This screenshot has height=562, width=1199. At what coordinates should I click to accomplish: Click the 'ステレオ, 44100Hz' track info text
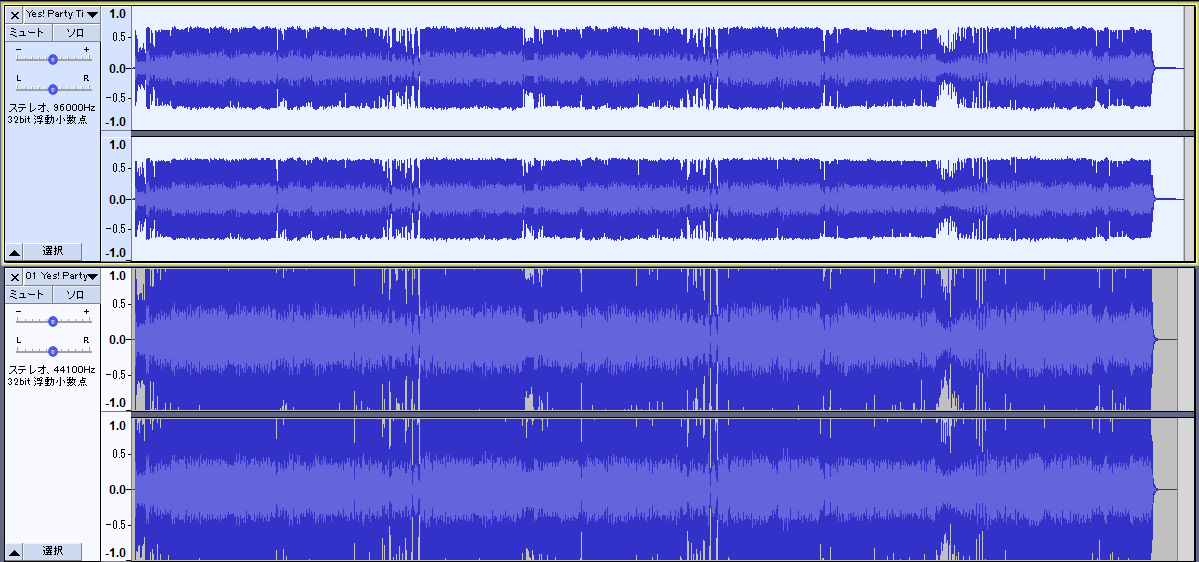click(x=51, y=369)
